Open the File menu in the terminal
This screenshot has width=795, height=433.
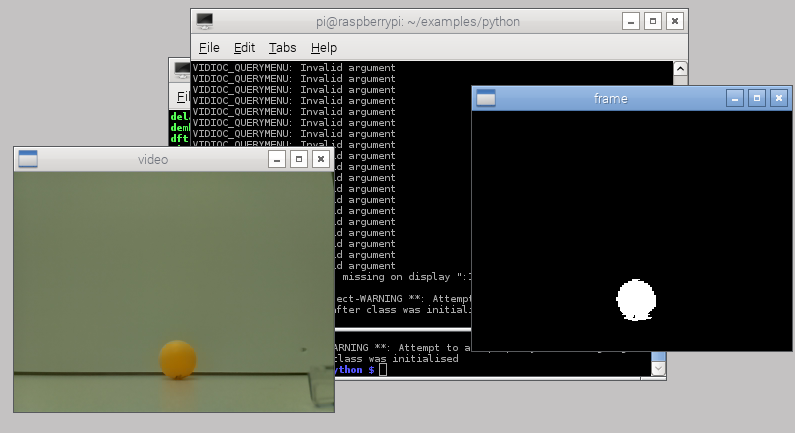click(209, 48)
